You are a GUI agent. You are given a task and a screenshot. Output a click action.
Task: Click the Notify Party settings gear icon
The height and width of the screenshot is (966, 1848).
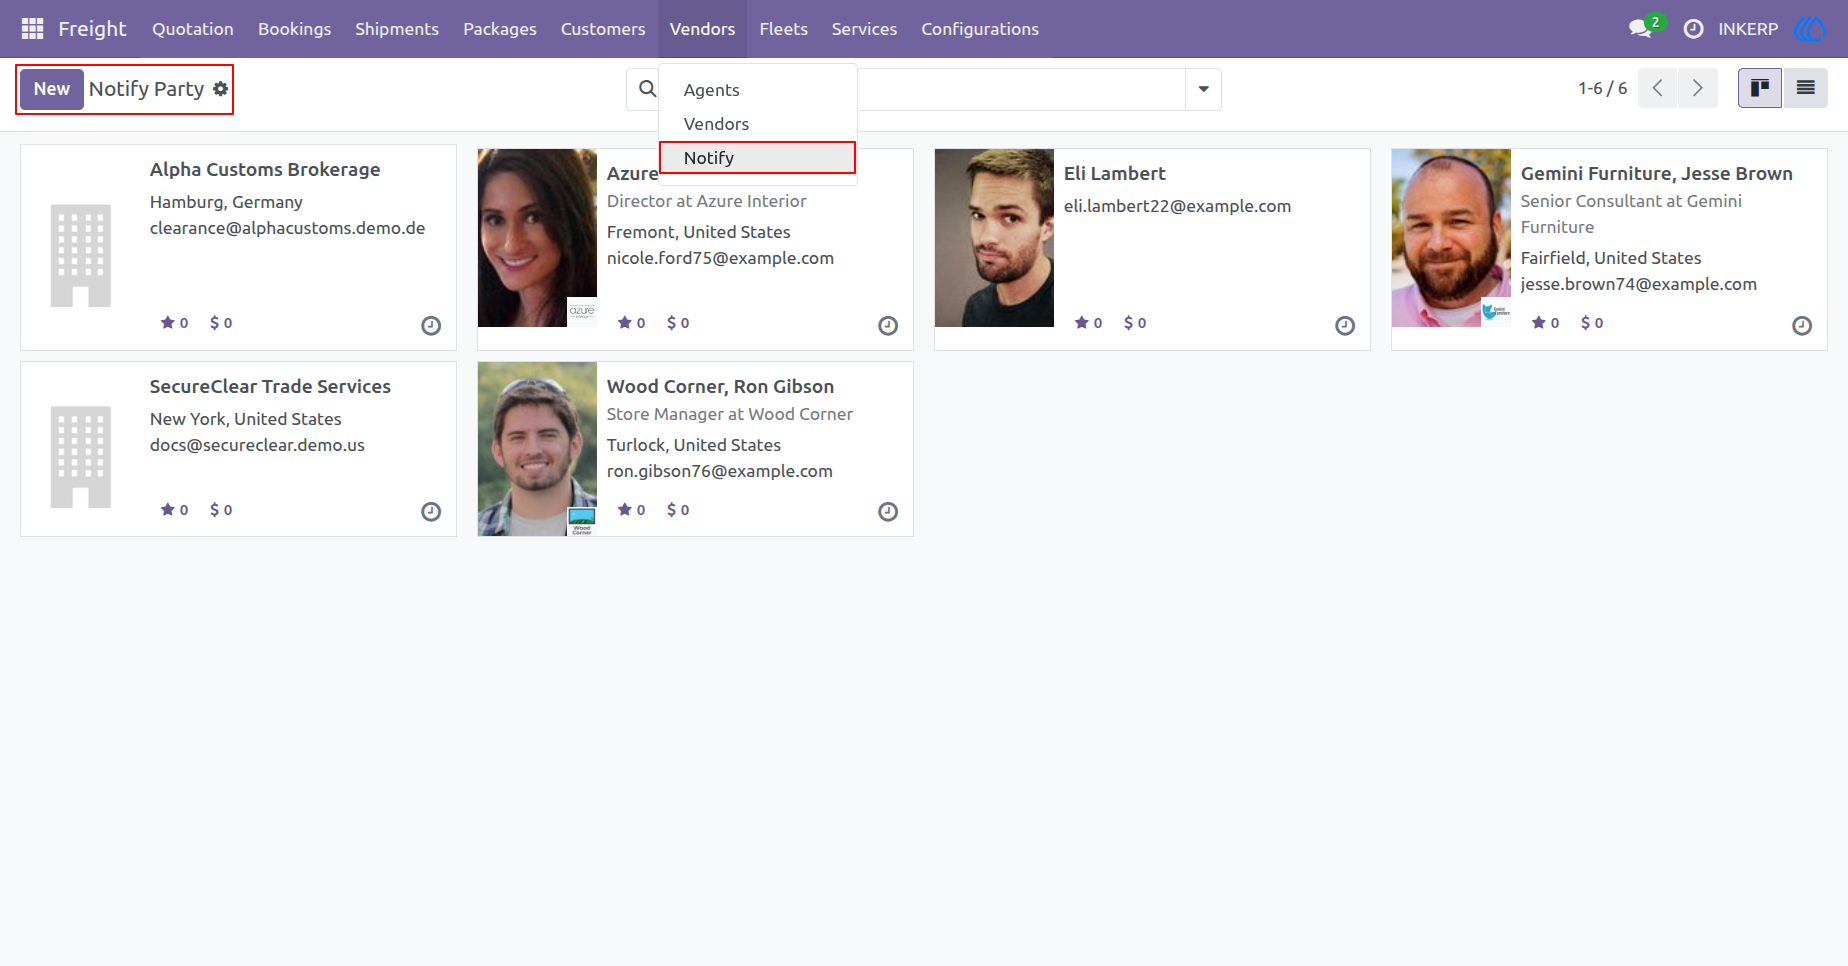(x=221, y=89)
